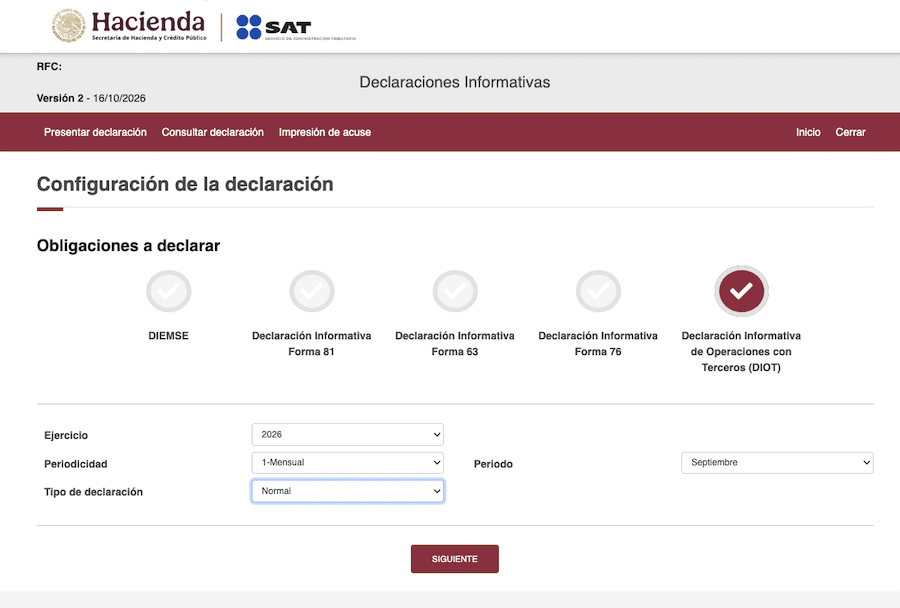Open the Impresión de acuse menu
This screenshot has height=608, width=900.
325,132
